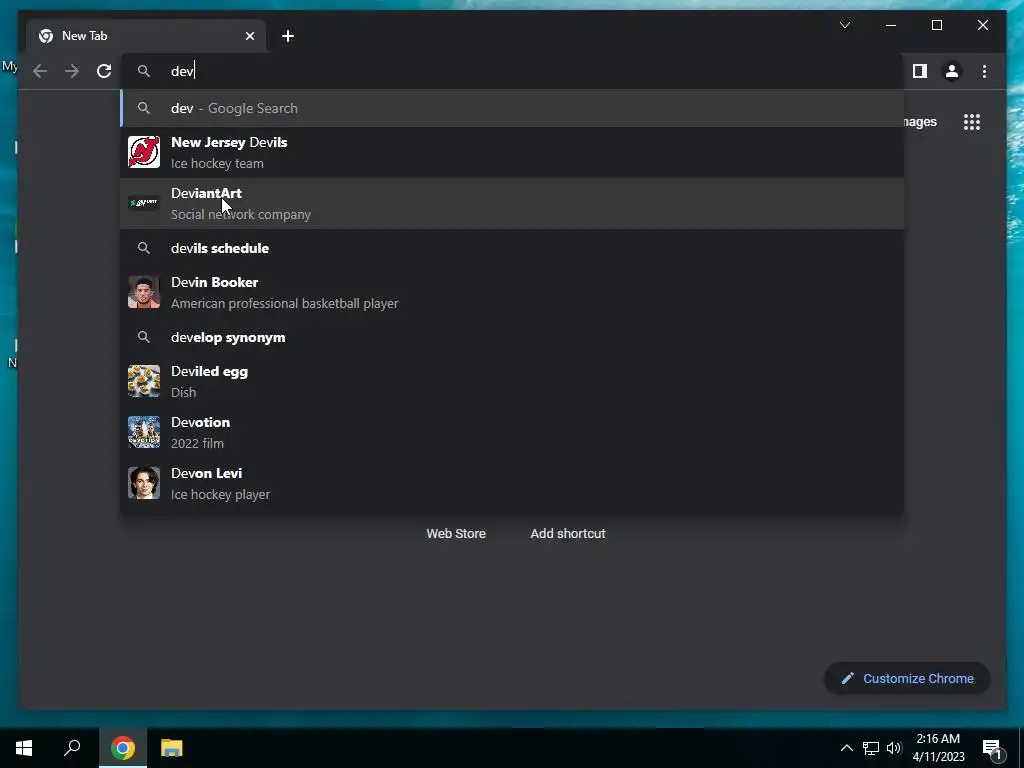Pick 'devils schedule' suggestion
This screenshot has height=768, width=1024.
tap(512, 248)
